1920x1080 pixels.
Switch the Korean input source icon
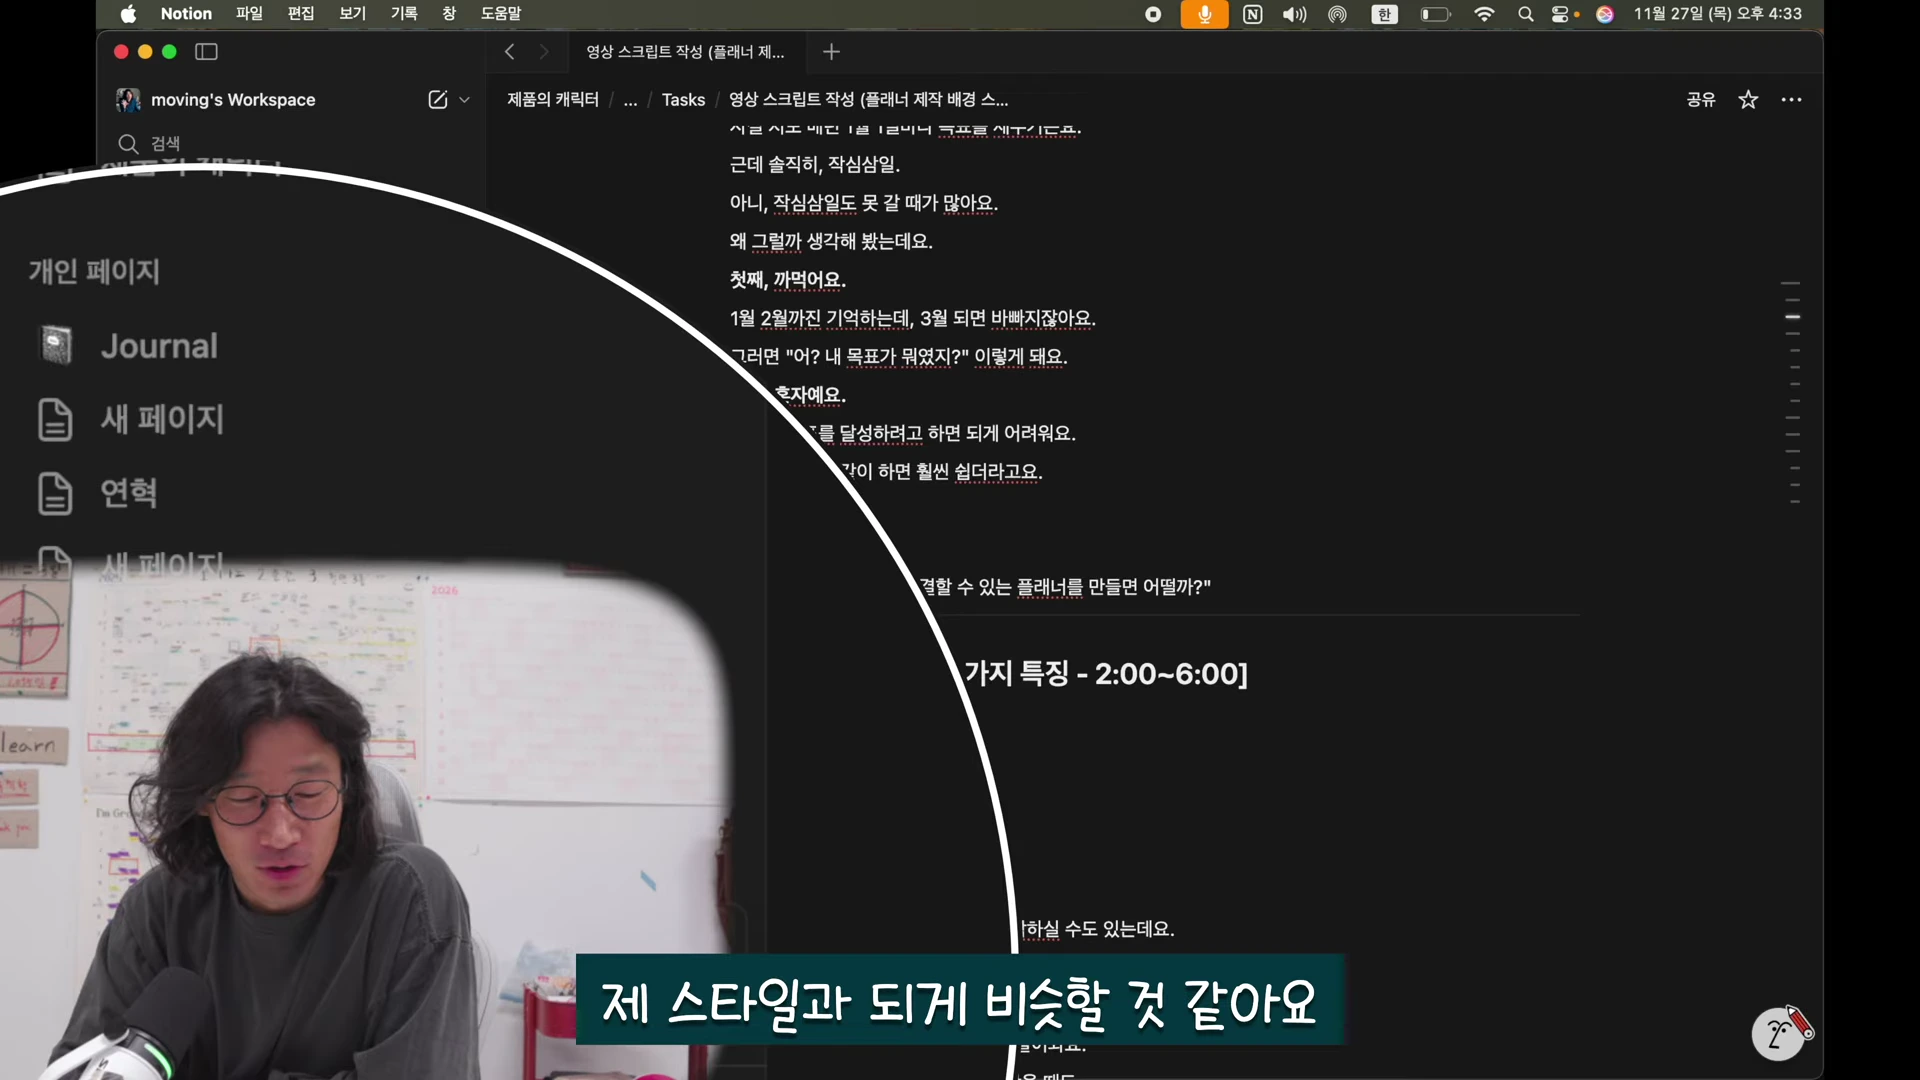pyautogui.click(x=1385, y=14)
